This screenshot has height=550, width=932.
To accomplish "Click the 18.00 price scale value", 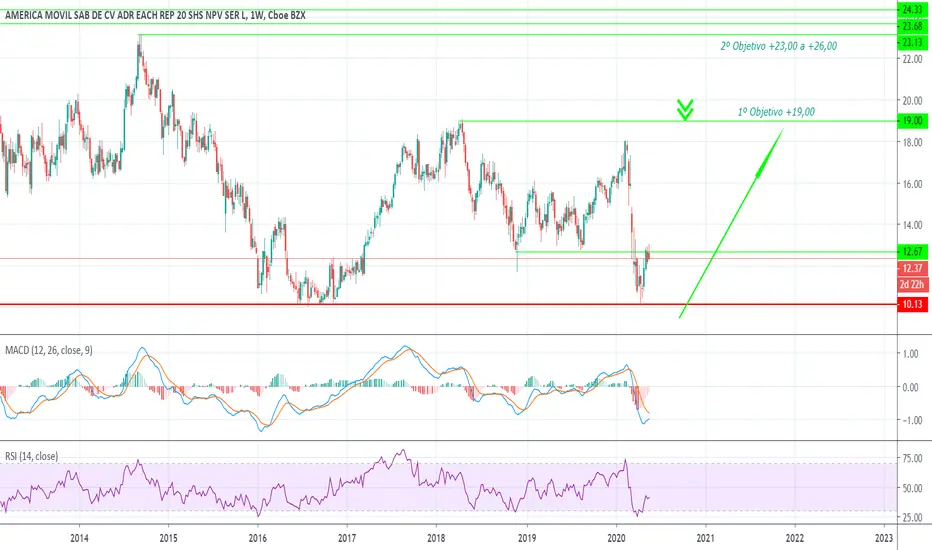I will click(x=912, y=142).
